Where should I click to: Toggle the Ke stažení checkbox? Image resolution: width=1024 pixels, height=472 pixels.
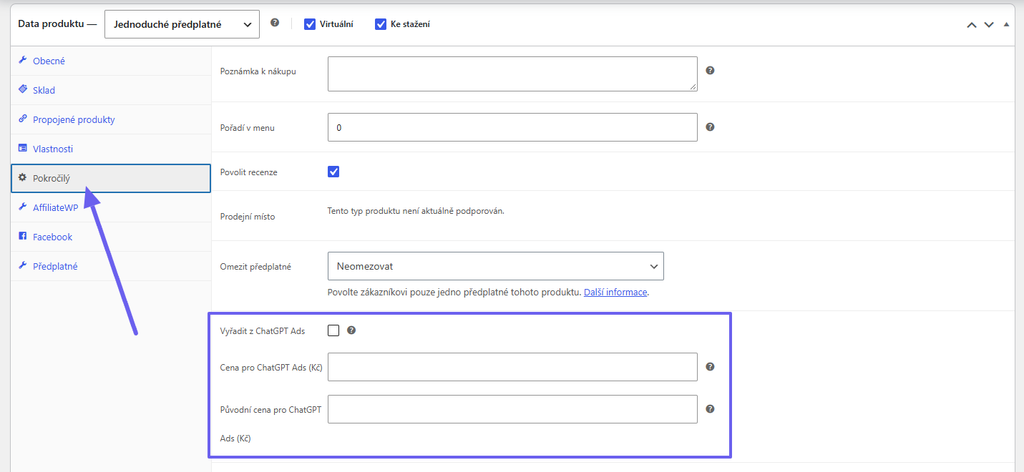tap(381, 24)
